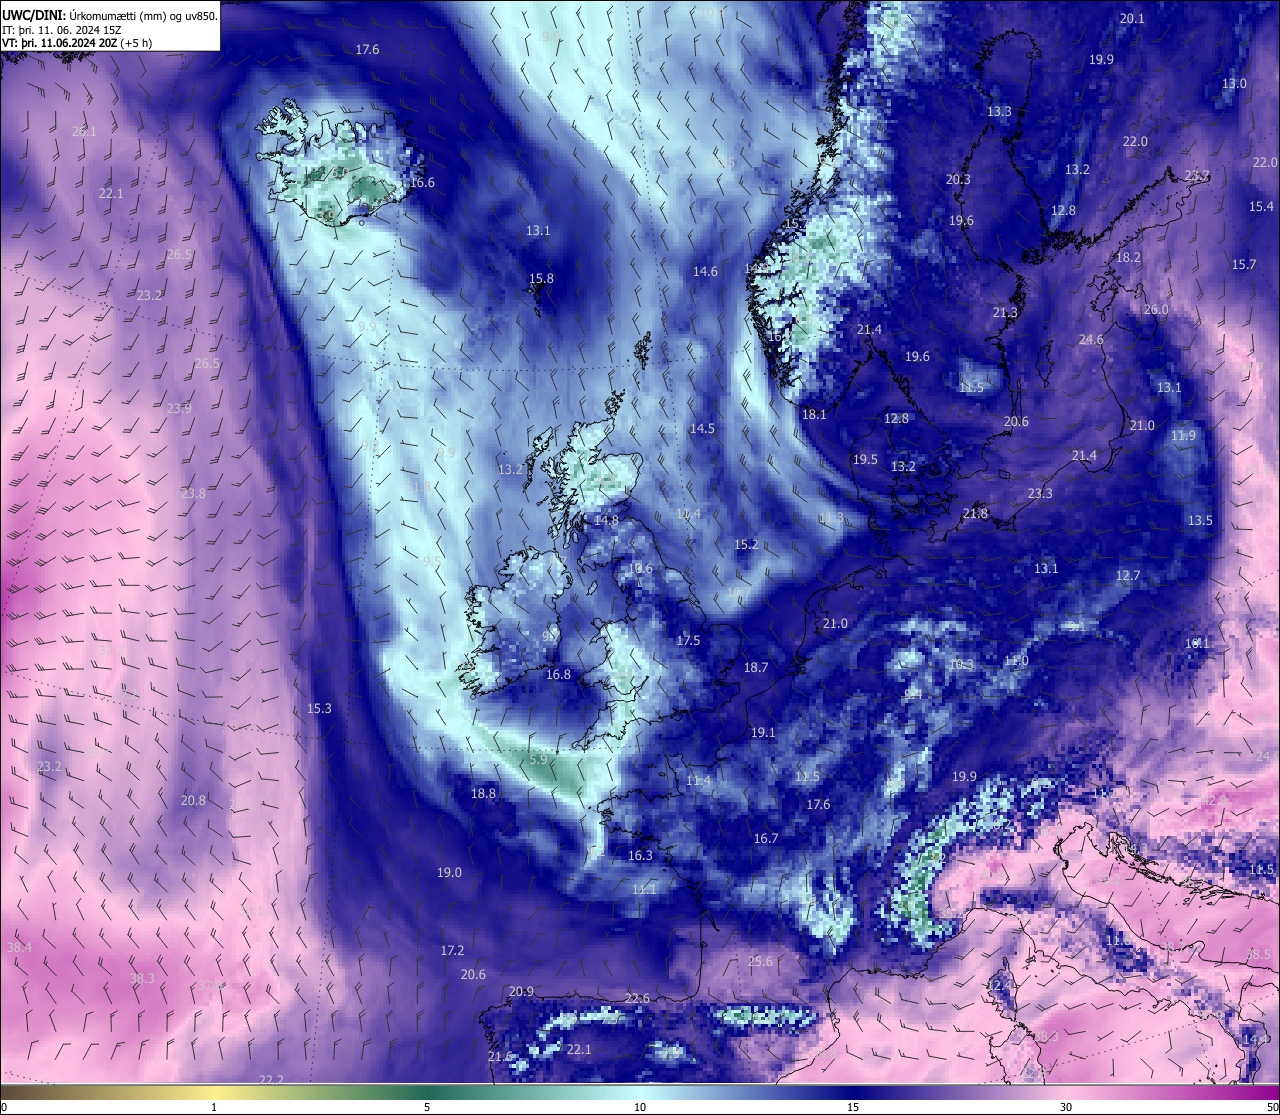Click the 12.7 value over Poland
Viewport: 1280px width, 1115px height.
coord(1128,576)
